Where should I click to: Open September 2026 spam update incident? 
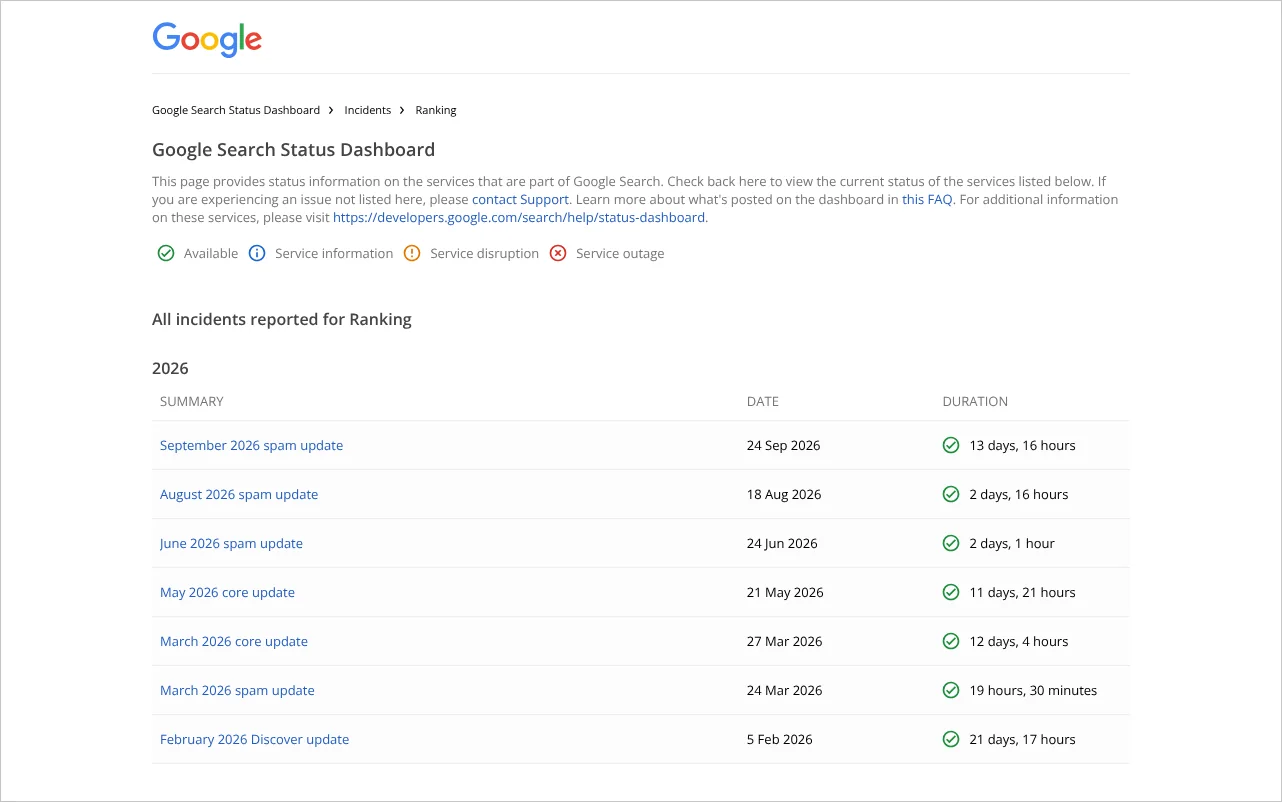(x=251, y=445)
